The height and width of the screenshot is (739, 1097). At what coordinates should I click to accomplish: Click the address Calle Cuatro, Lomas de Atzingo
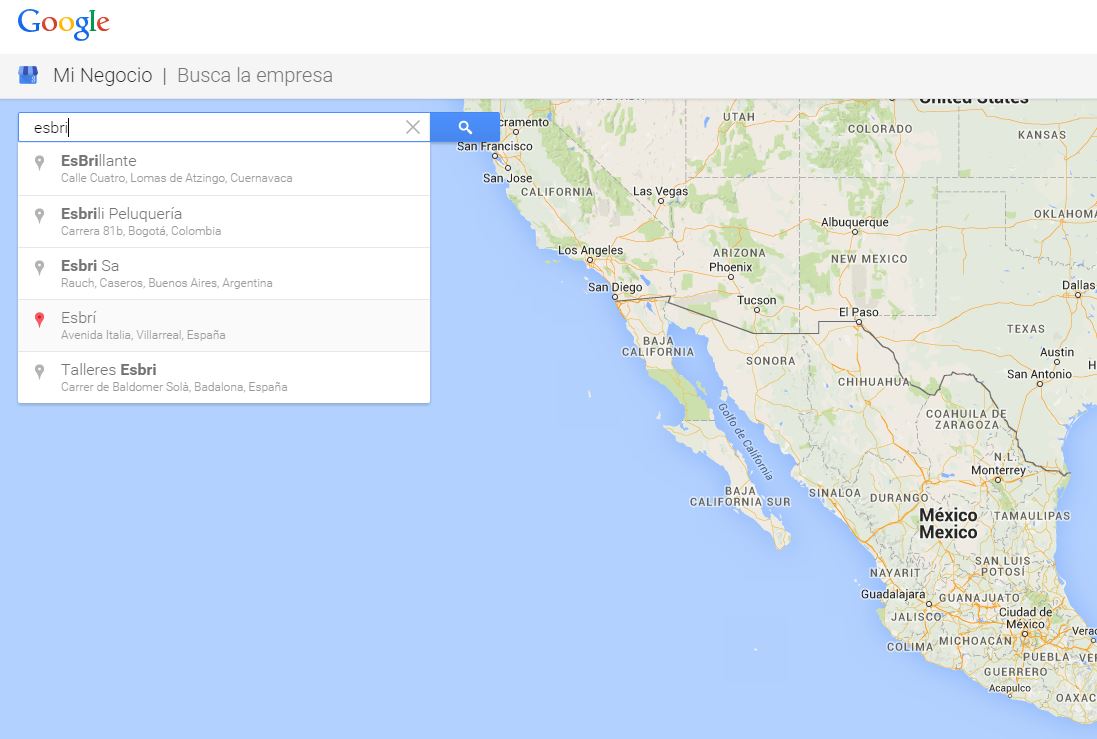click(x=176, y=178)
